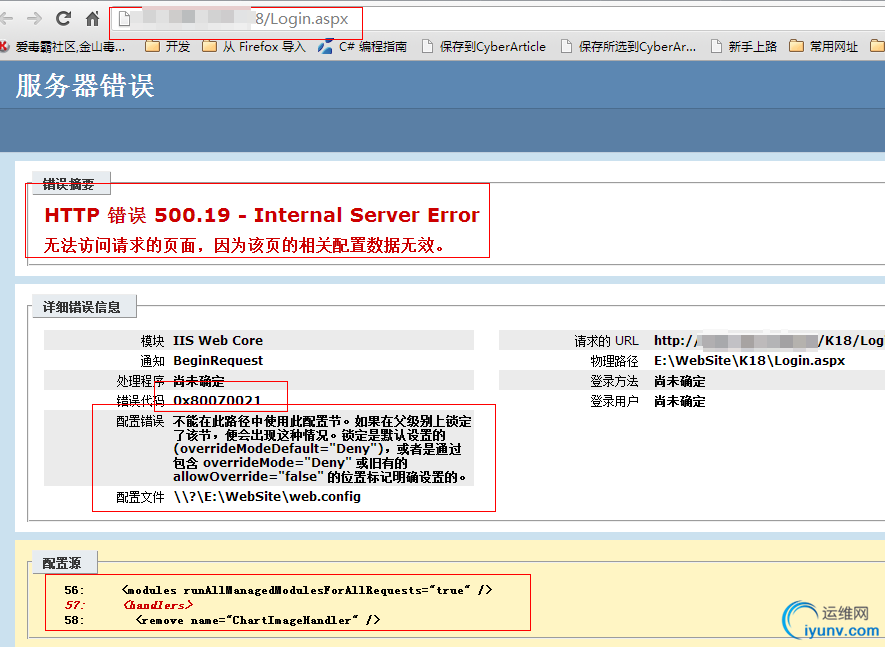885x647 pixels.
Task: Click the address bar showing Login.aspx
Action: pos(497,19)
